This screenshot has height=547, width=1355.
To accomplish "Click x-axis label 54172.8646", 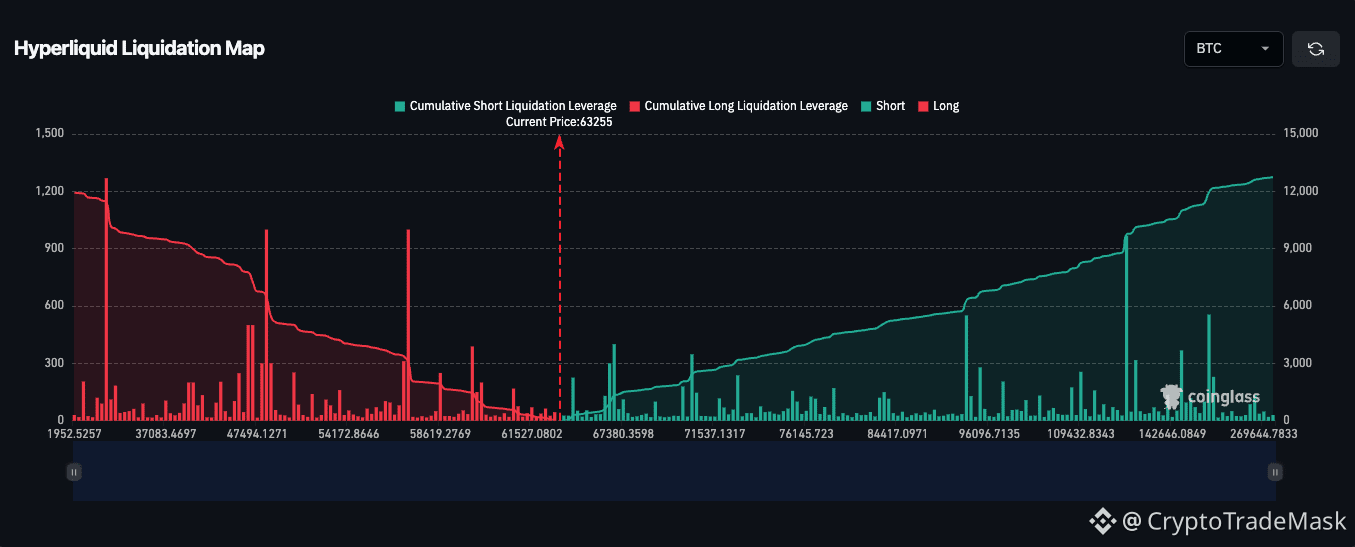I will pos(348,434).
